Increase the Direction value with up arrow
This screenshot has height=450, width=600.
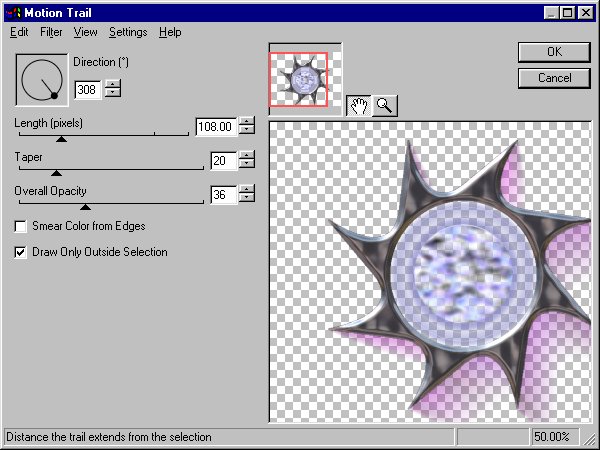[x=113, y=83]
